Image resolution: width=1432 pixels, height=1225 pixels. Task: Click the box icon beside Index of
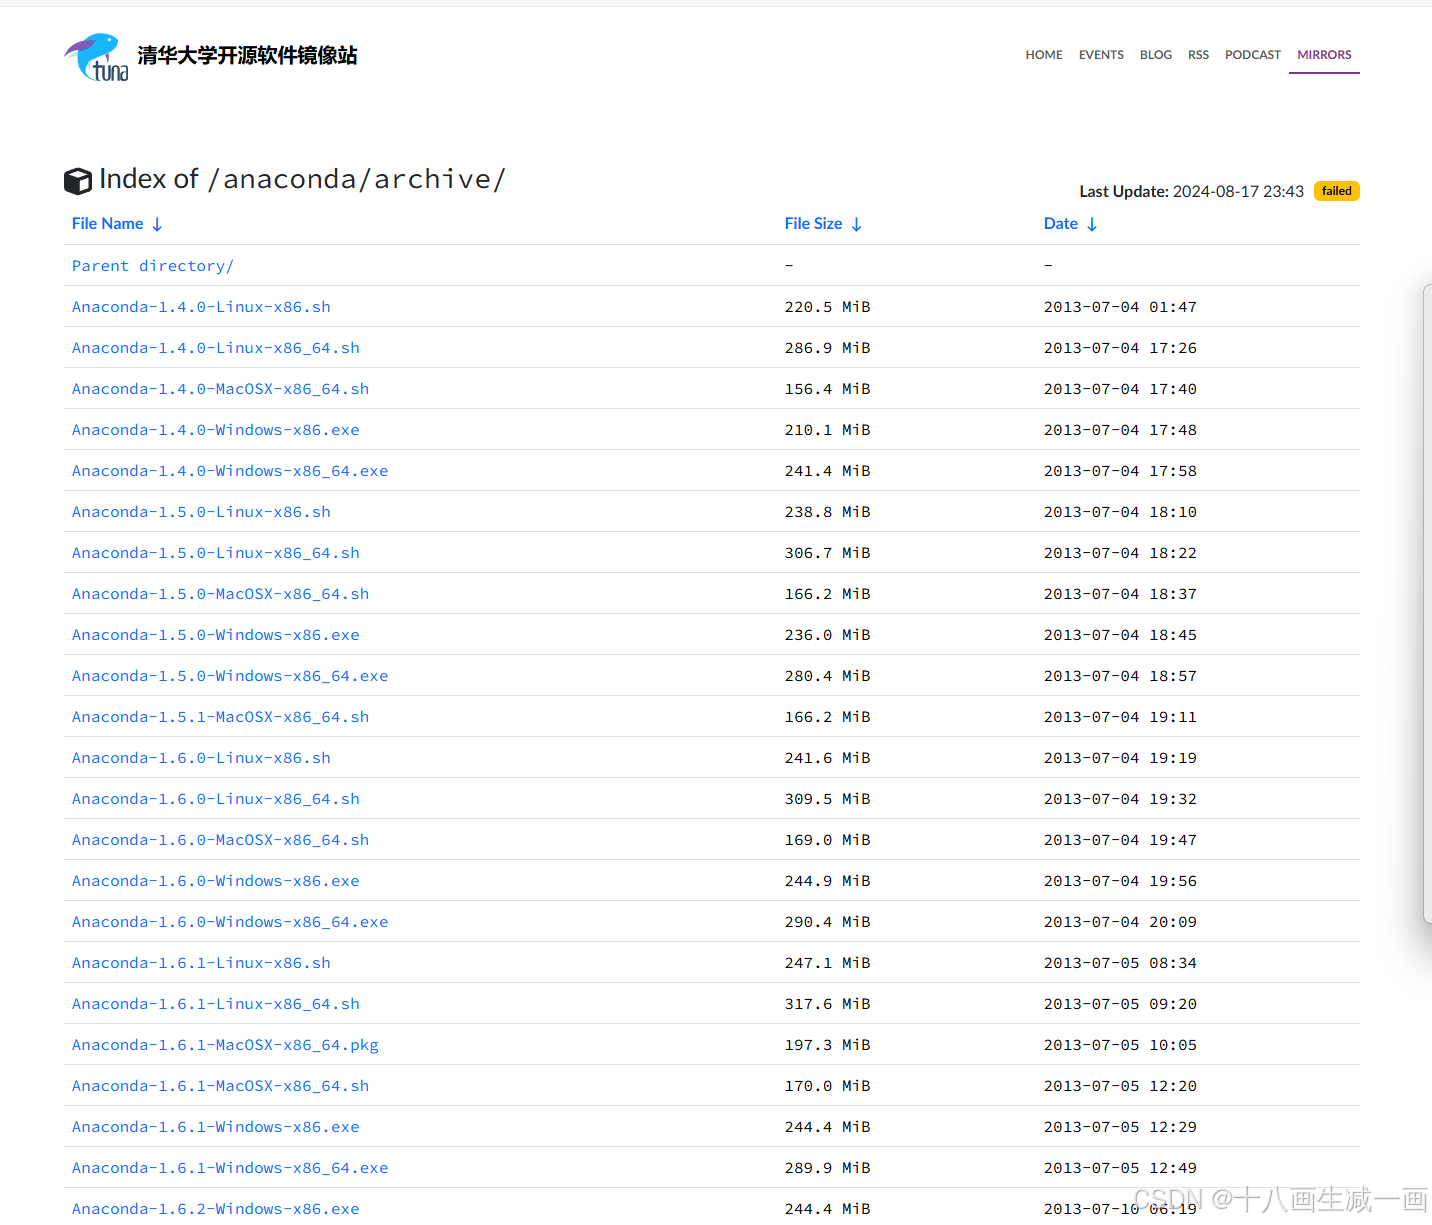tap(78, 181)
